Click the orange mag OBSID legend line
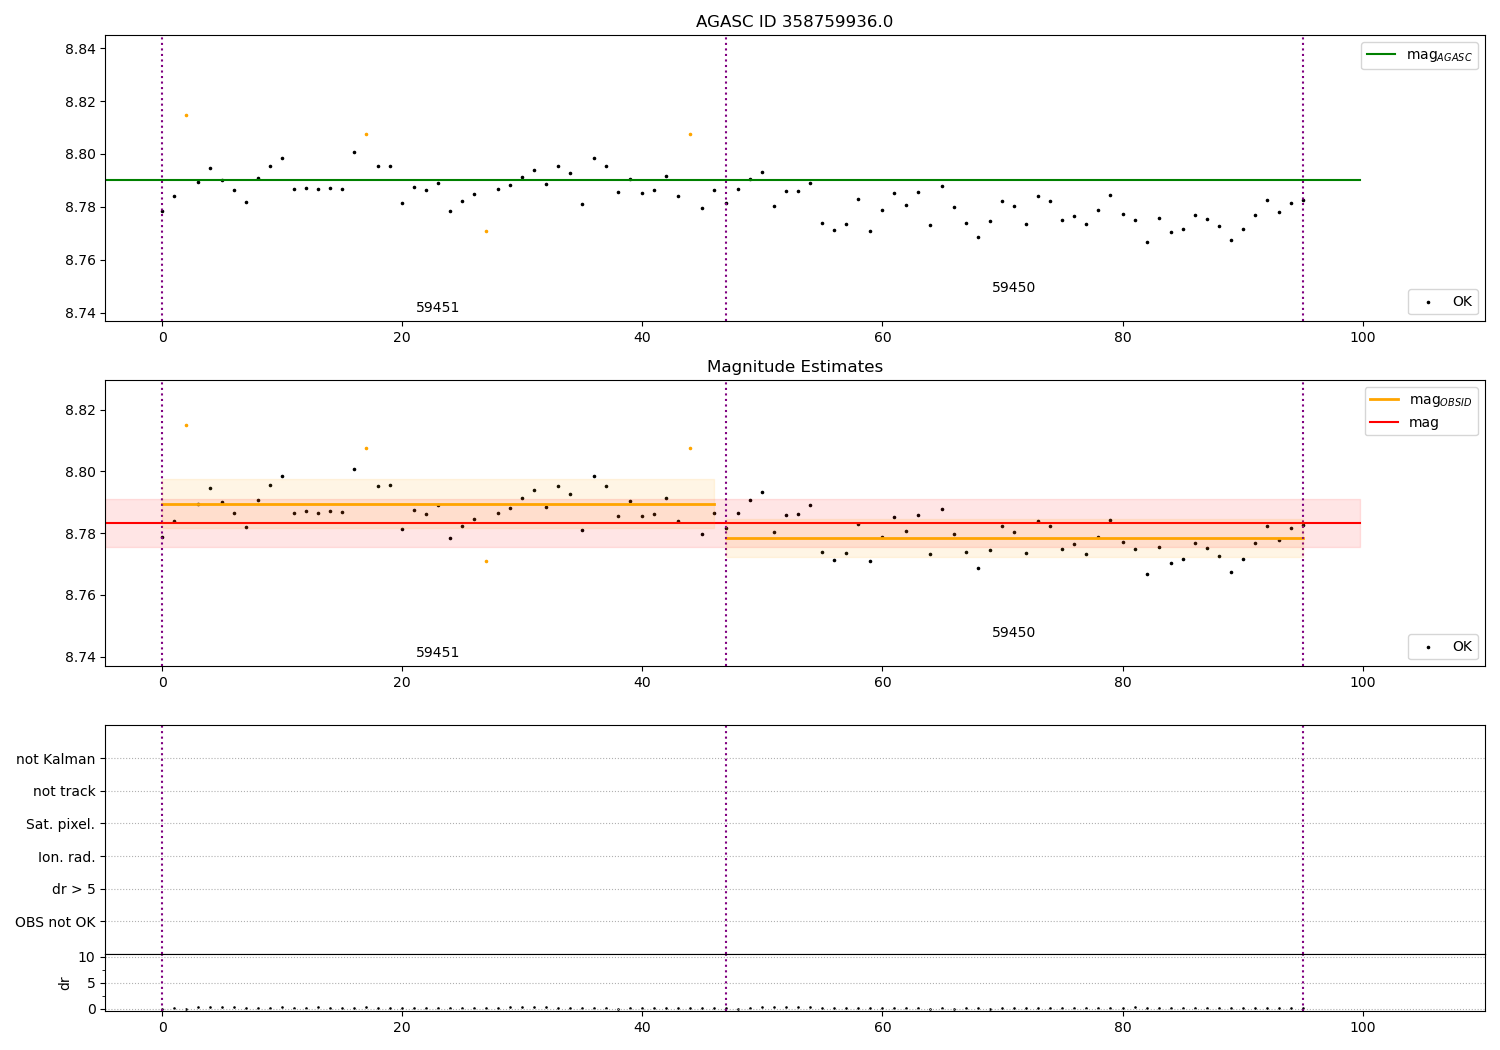 pos(1385,399)
